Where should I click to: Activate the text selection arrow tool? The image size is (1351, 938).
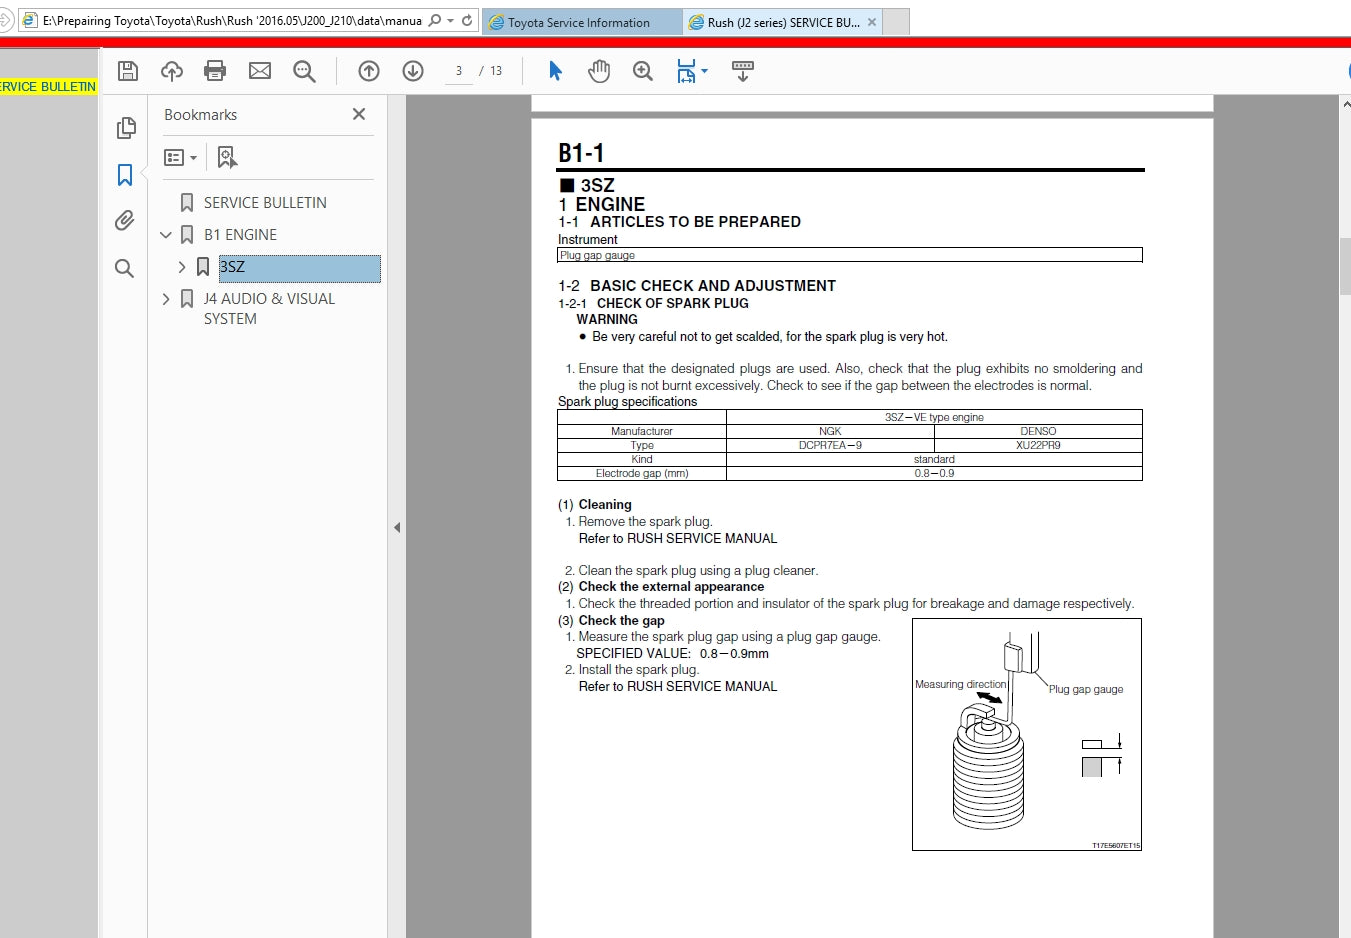tap(555, 70)
